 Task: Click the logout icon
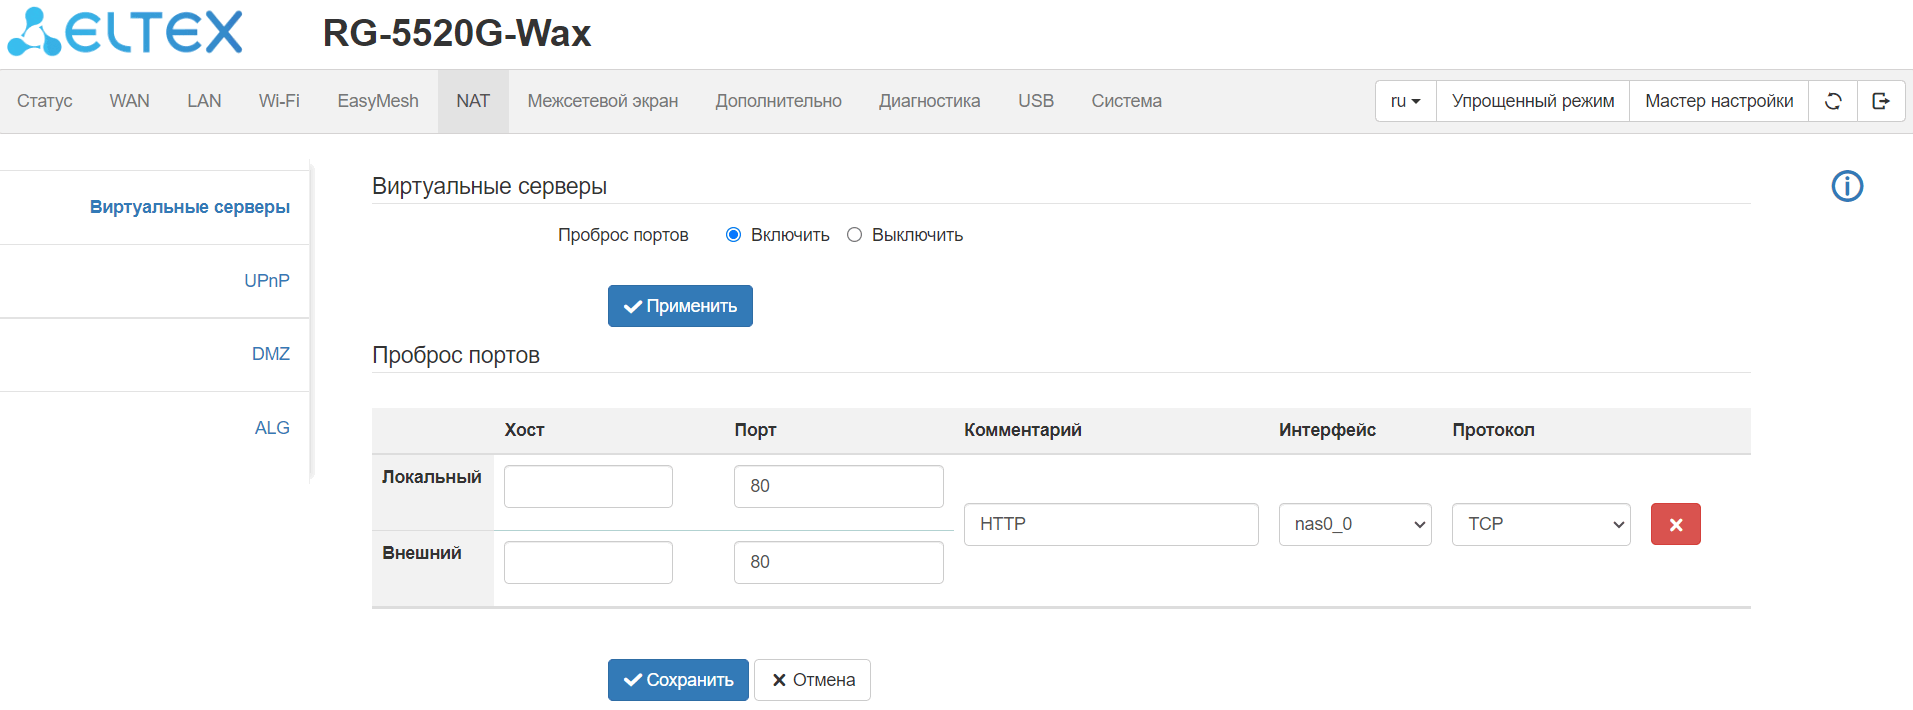(1880, 101)
